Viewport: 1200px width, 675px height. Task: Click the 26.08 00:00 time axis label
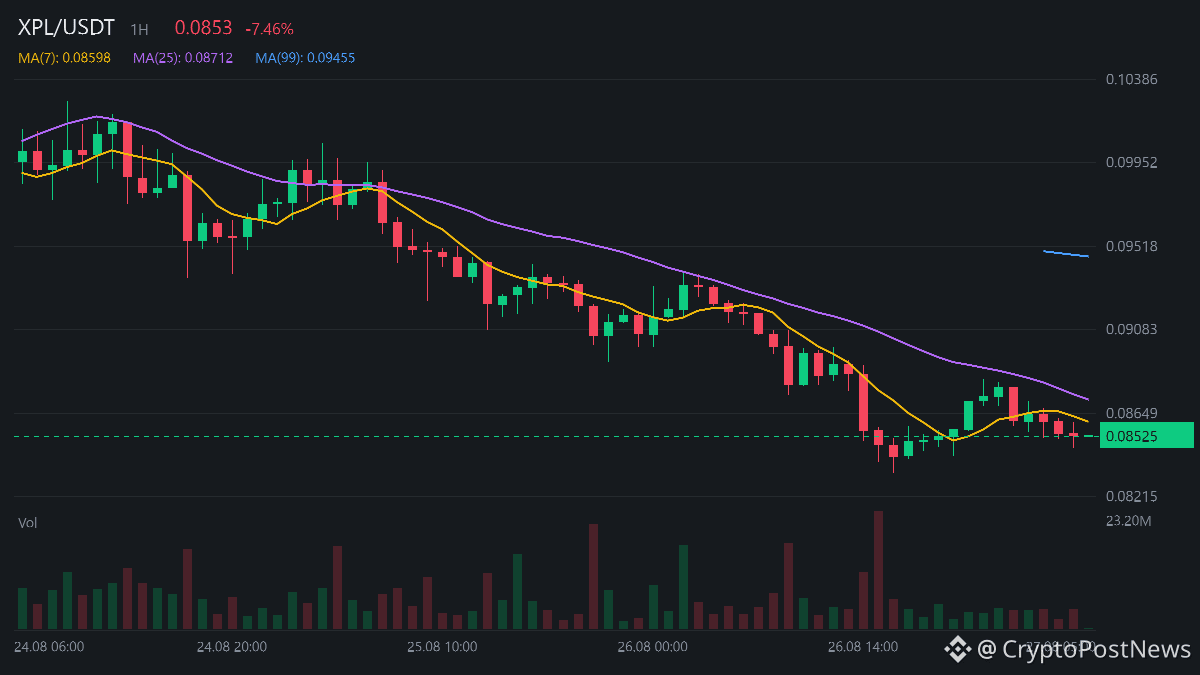tap(652, 647)
